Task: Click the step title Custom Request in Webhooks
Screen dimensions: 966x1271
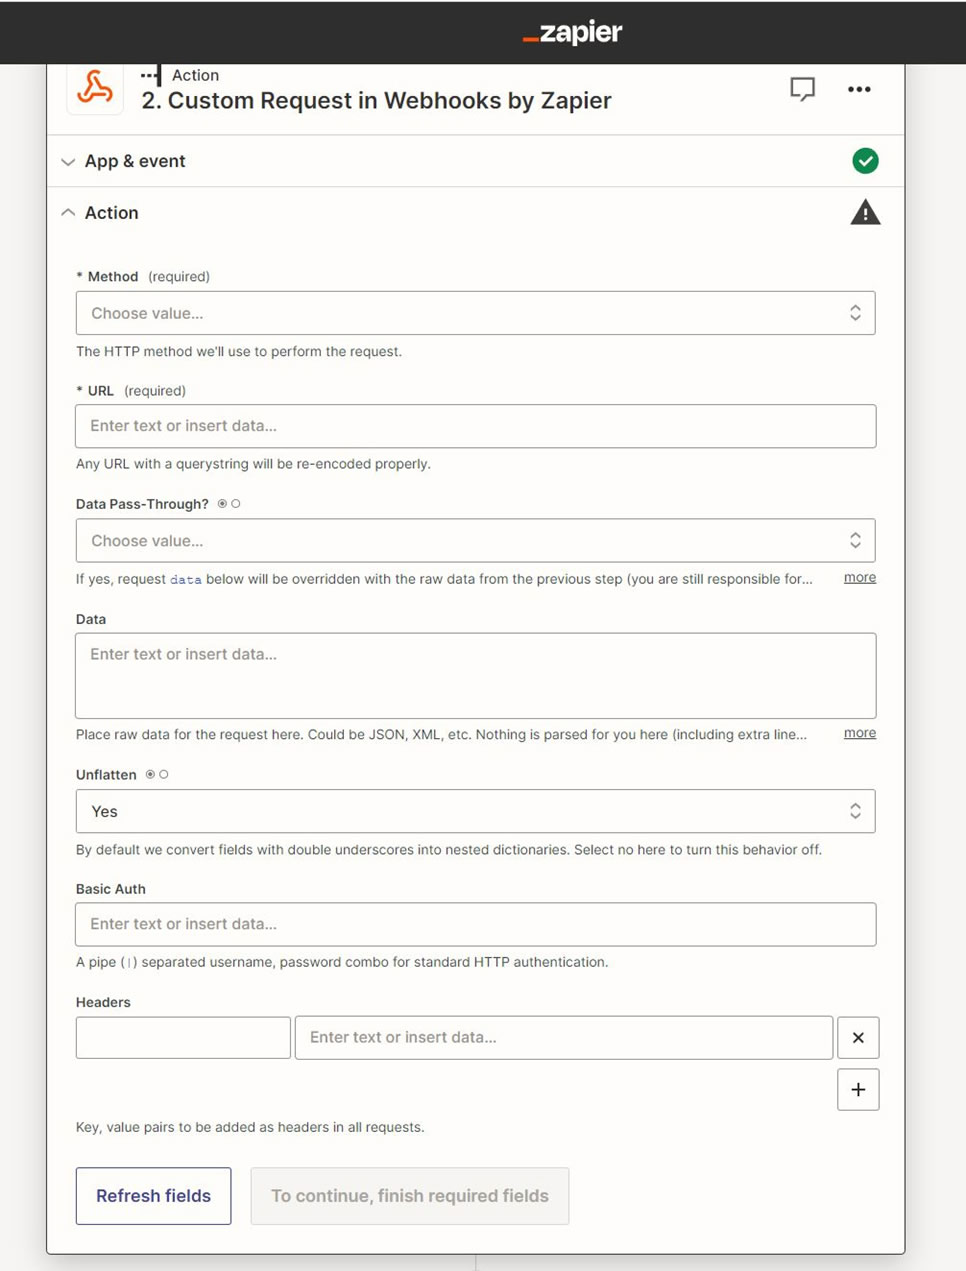Action: click(x=376, y=100)
